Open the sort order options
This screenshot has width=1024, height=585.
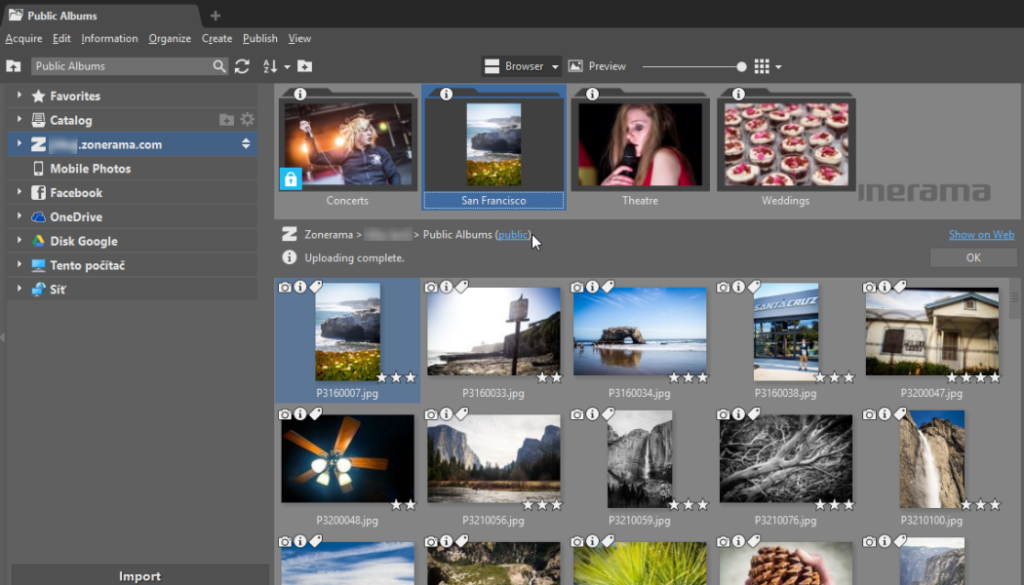tap(276, 66)
